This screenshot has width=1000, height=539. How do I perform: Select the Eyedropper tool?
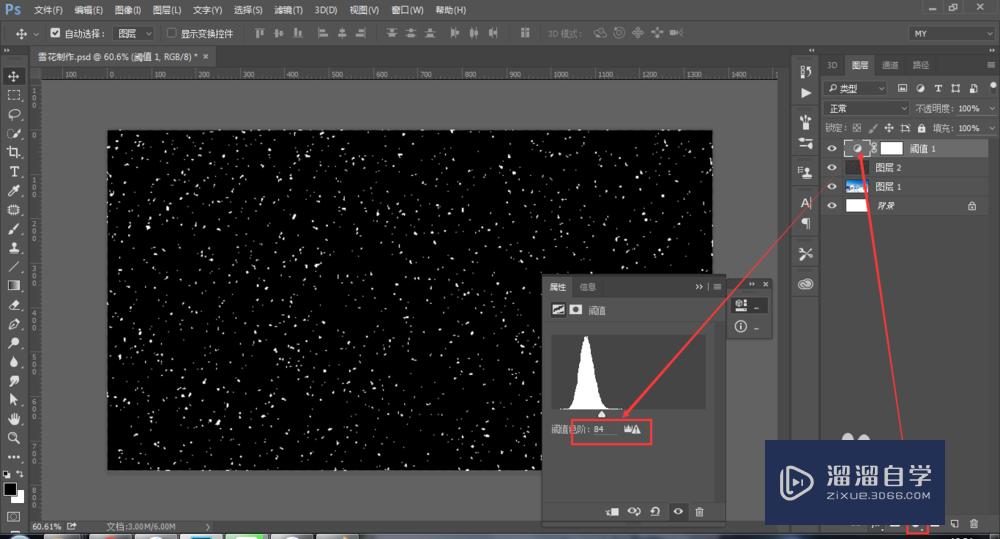click(x=13, y=191)
